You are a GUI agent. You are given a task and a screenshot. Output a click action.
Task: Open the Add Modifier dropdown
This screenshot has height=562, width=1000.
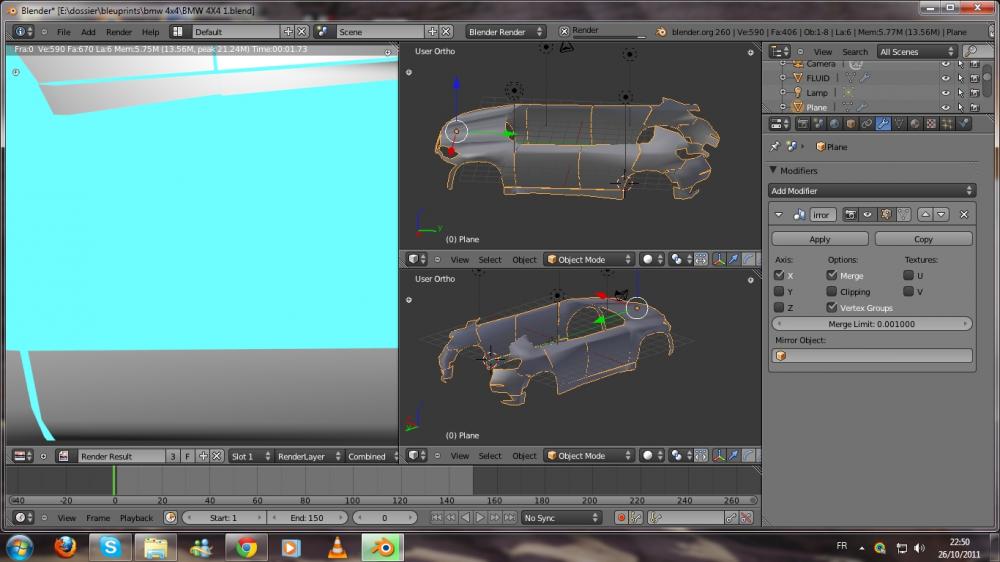[871, 191]
